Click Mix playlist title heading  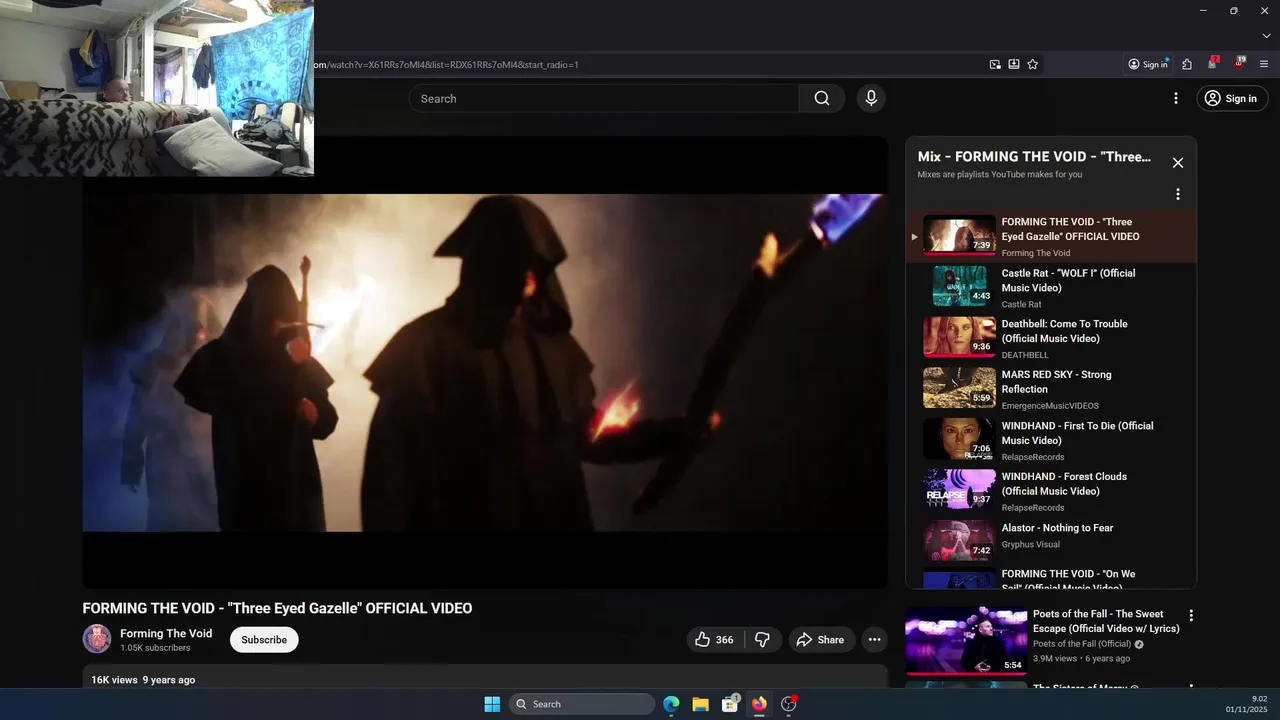tap(1034, 157)
